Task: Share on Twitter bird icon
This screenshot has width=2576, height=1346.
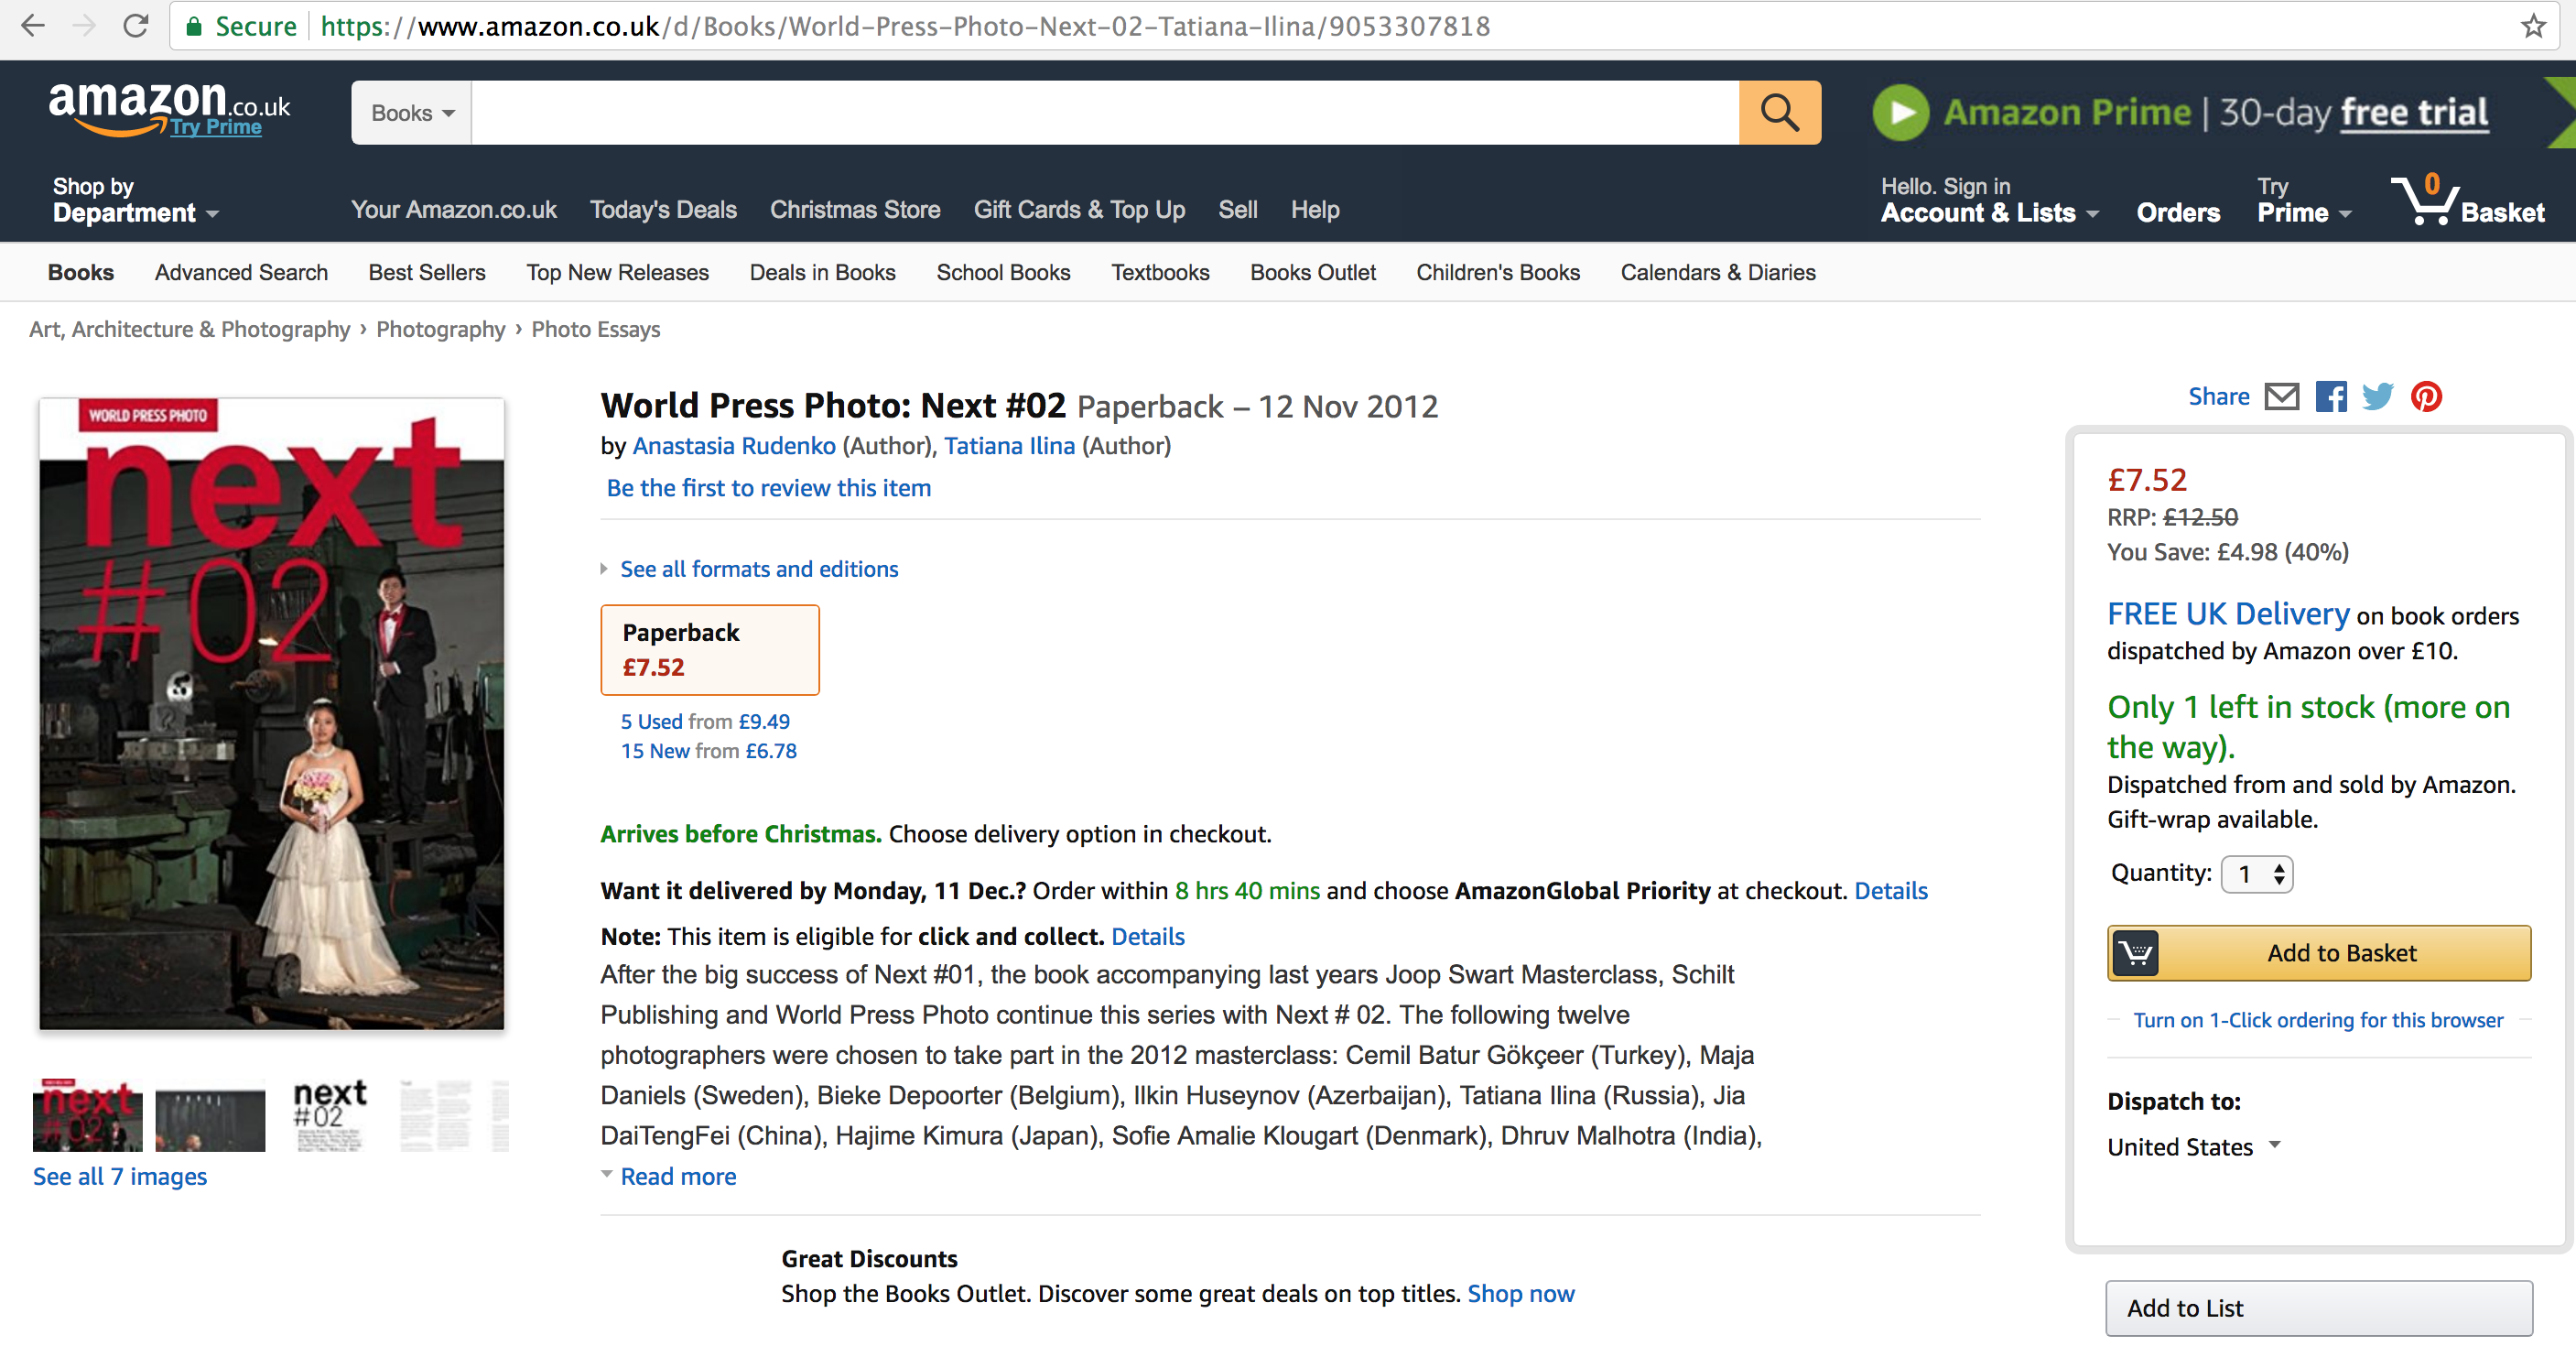Action: (2378, 397)
